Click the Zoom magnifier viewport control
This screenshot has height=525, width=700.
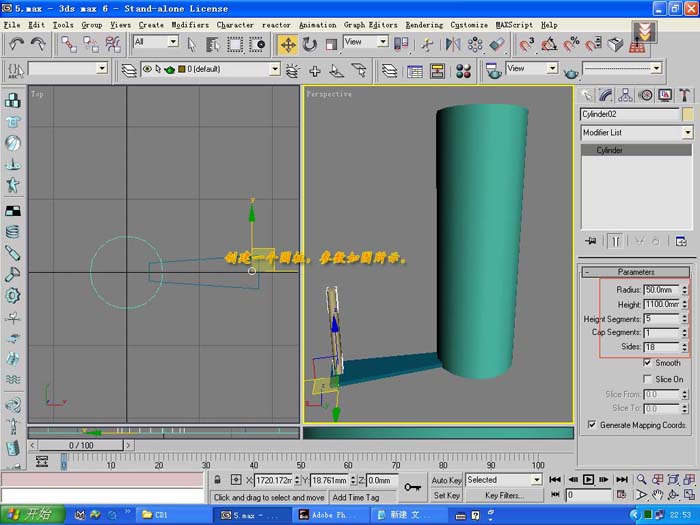click(641, 479)
